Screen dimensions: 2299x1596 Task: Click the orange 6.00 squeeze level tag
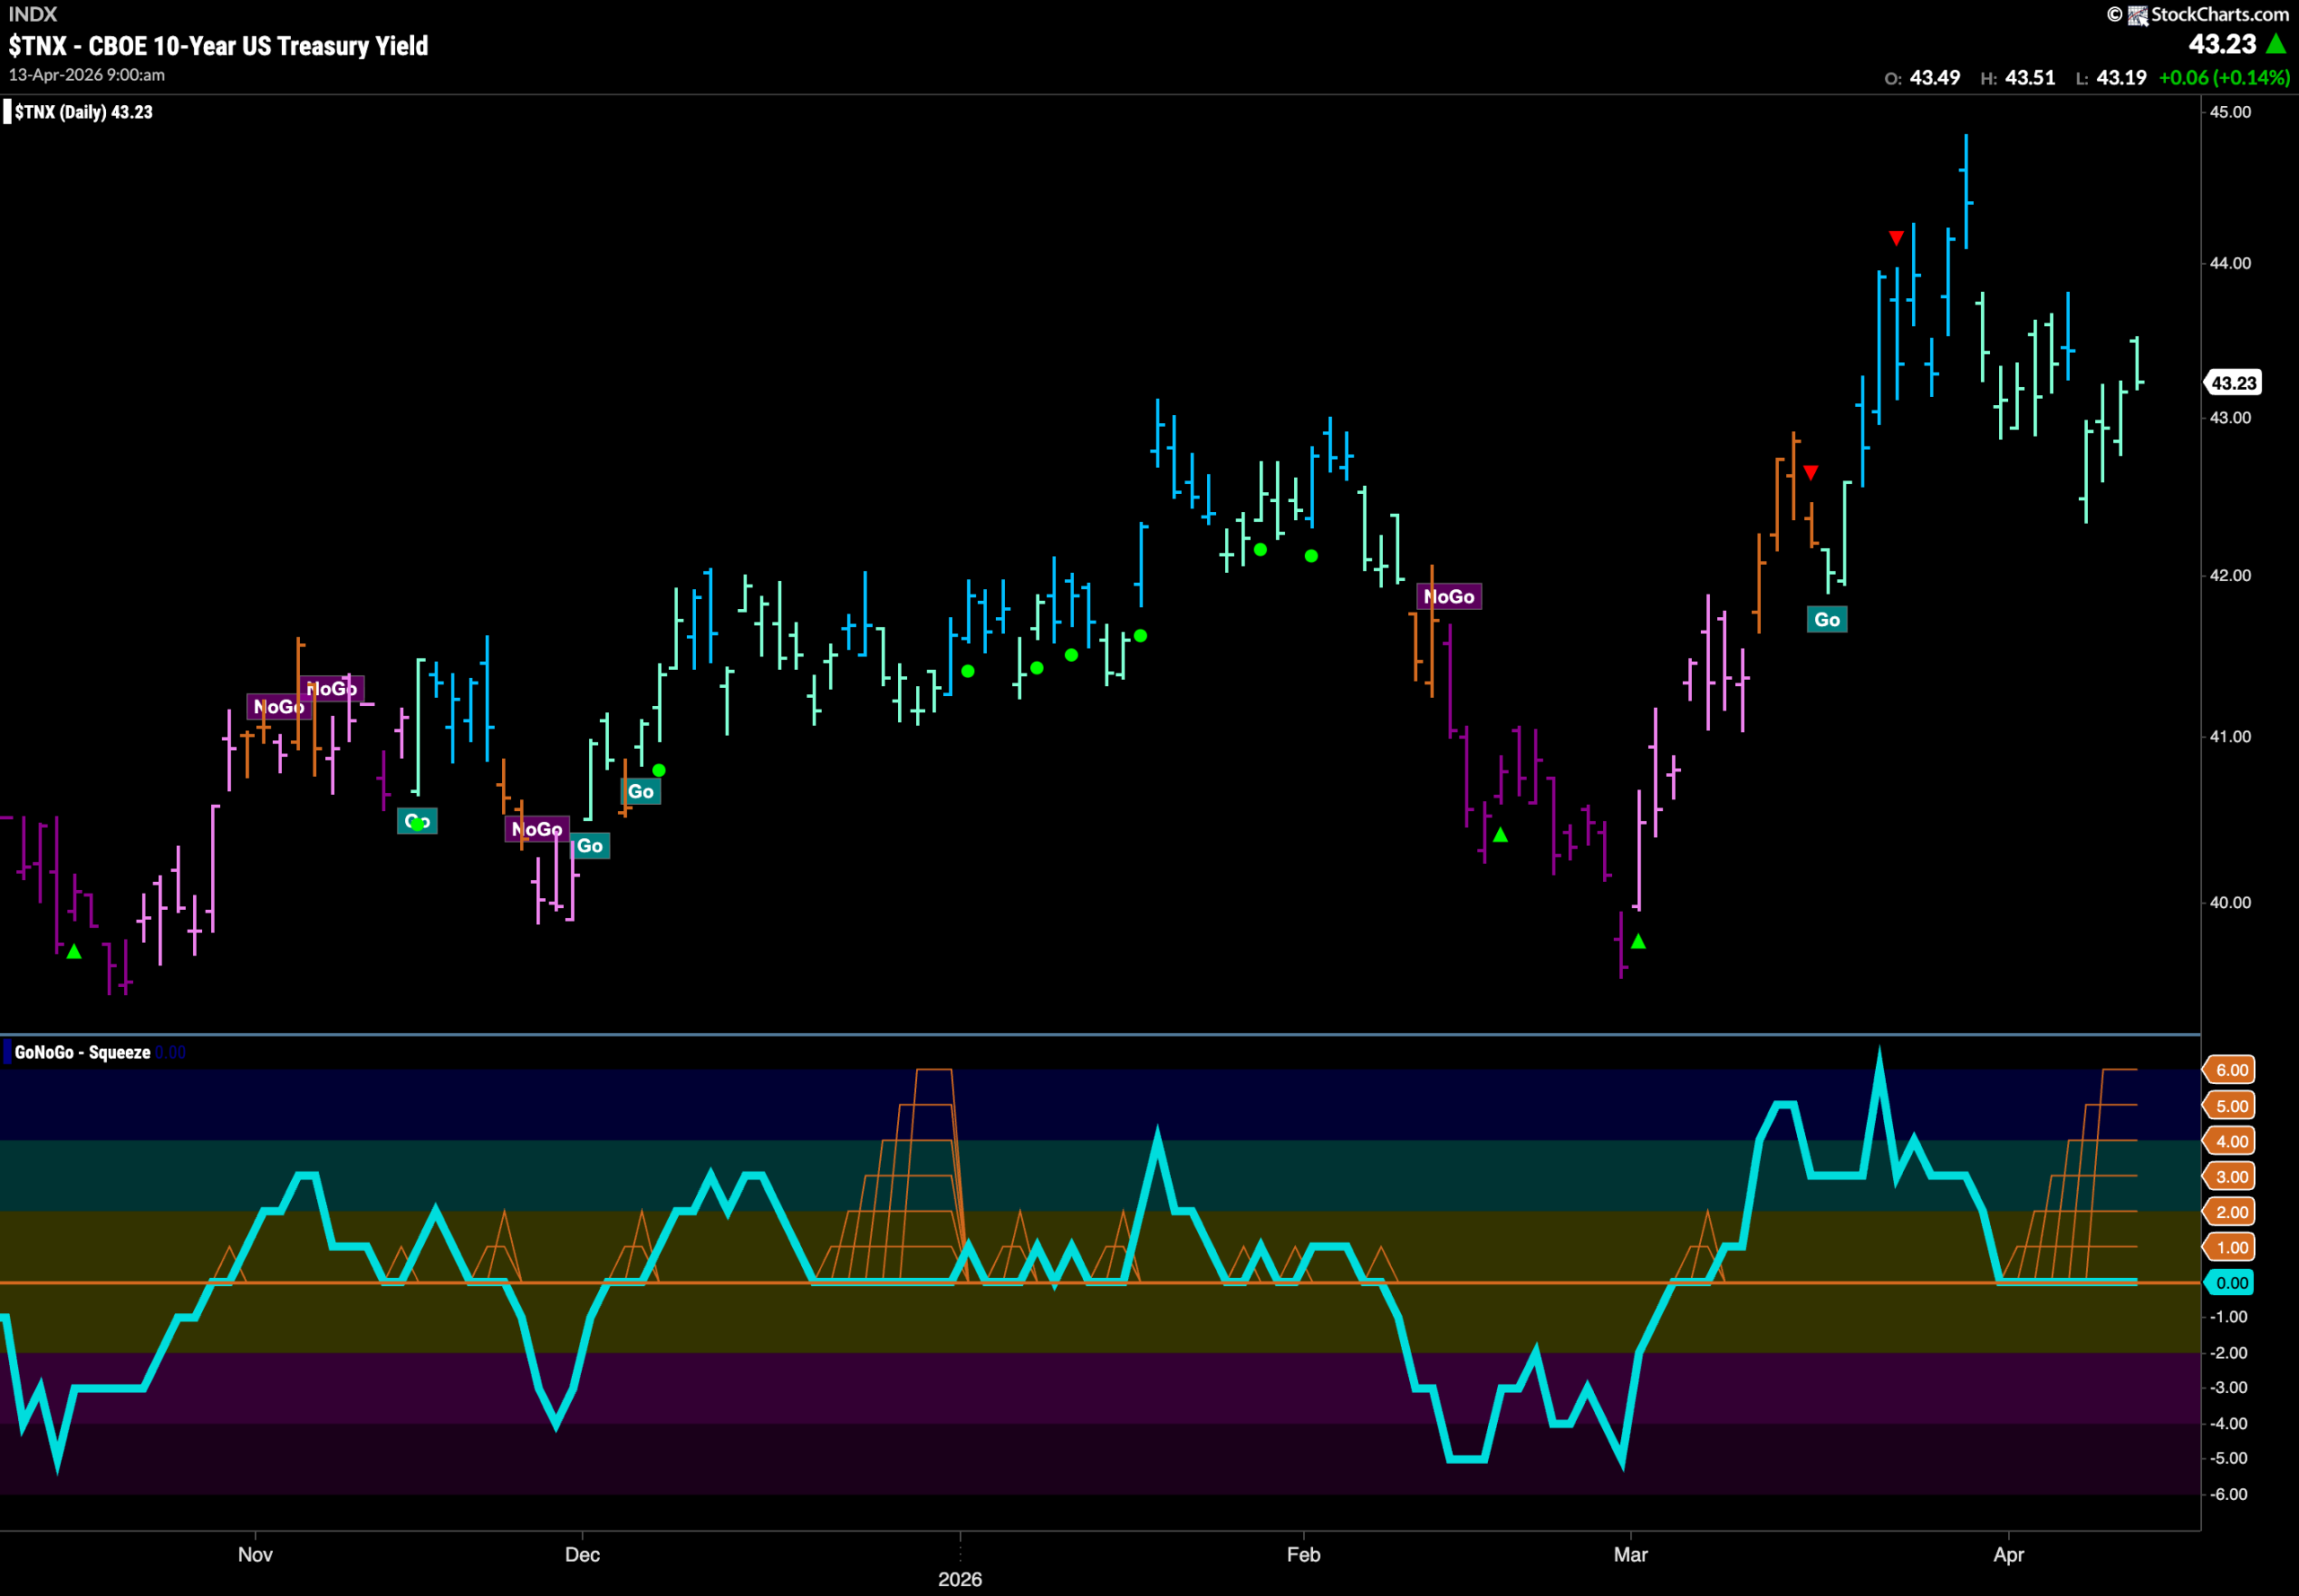[x=2229, y=1070]
